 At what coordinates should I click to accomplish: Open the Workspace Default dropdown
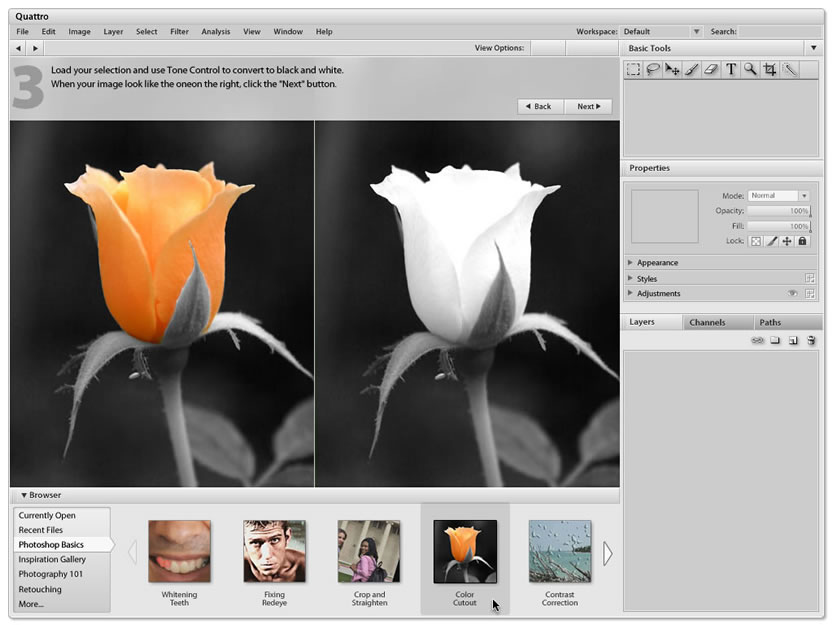pyautogui.click(x=661, y=32)
